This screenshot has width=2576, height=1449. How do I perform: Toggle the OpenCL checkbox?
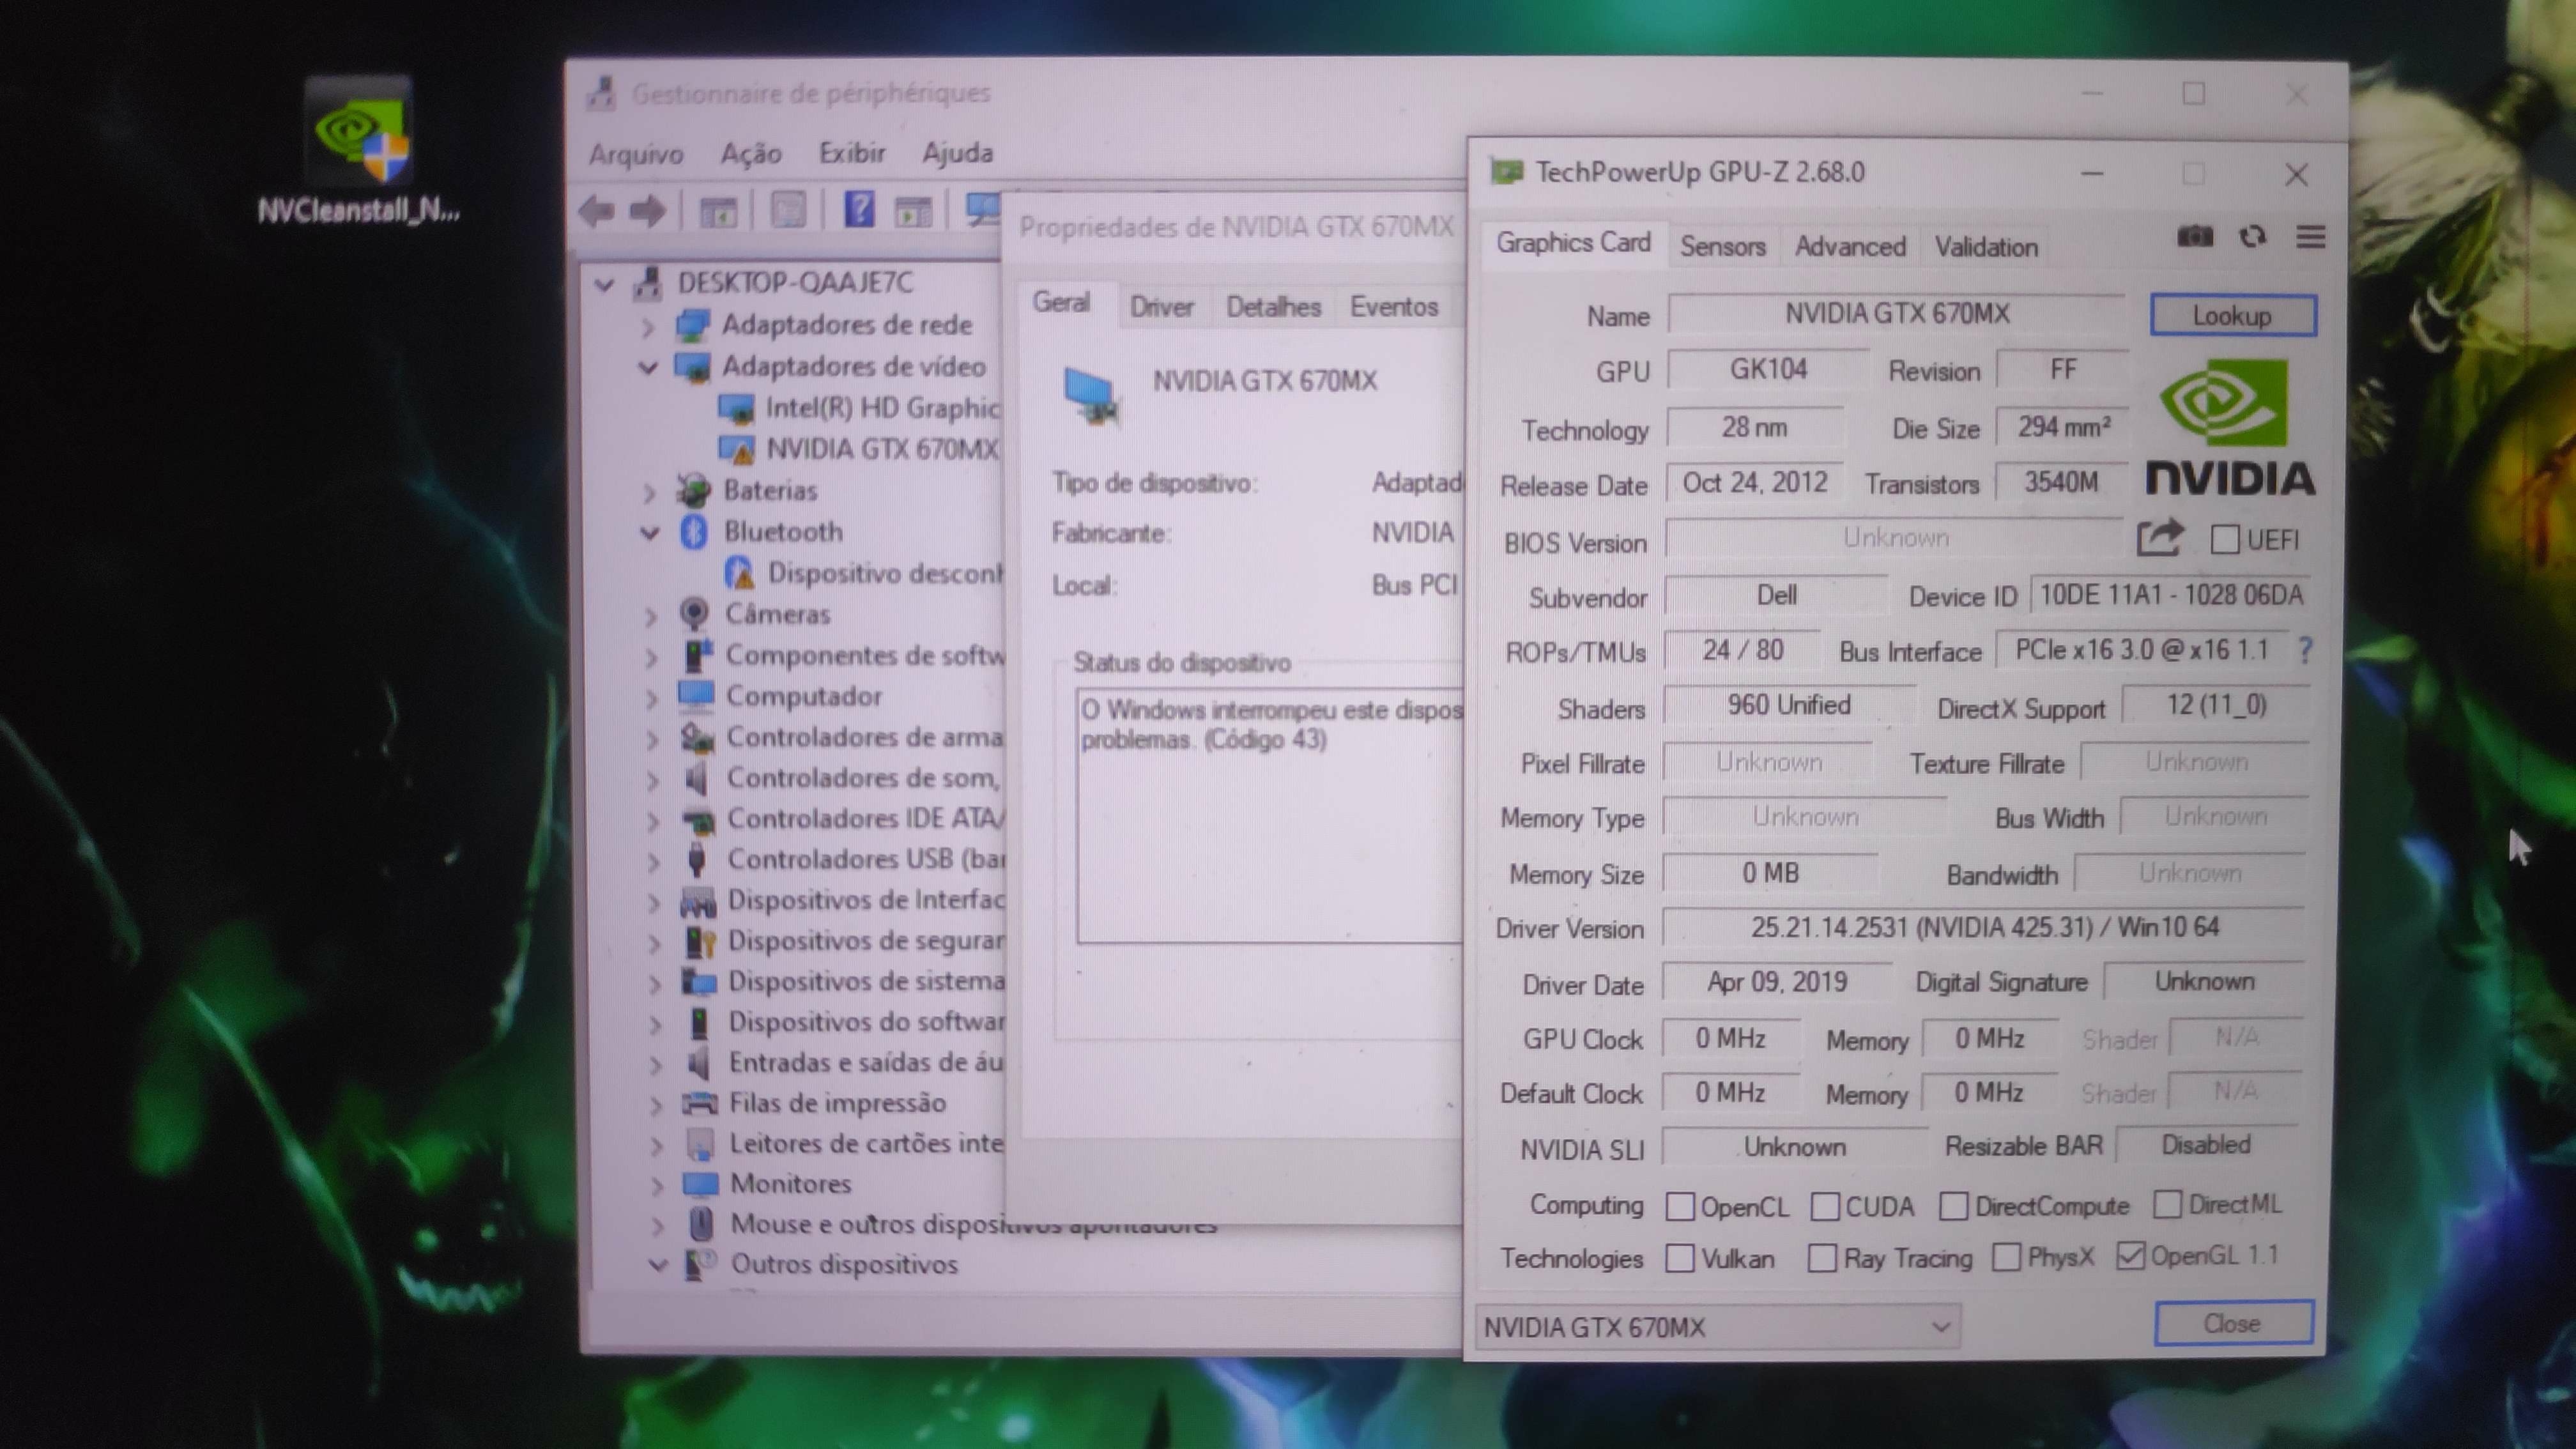[x=1680, y=1207]
